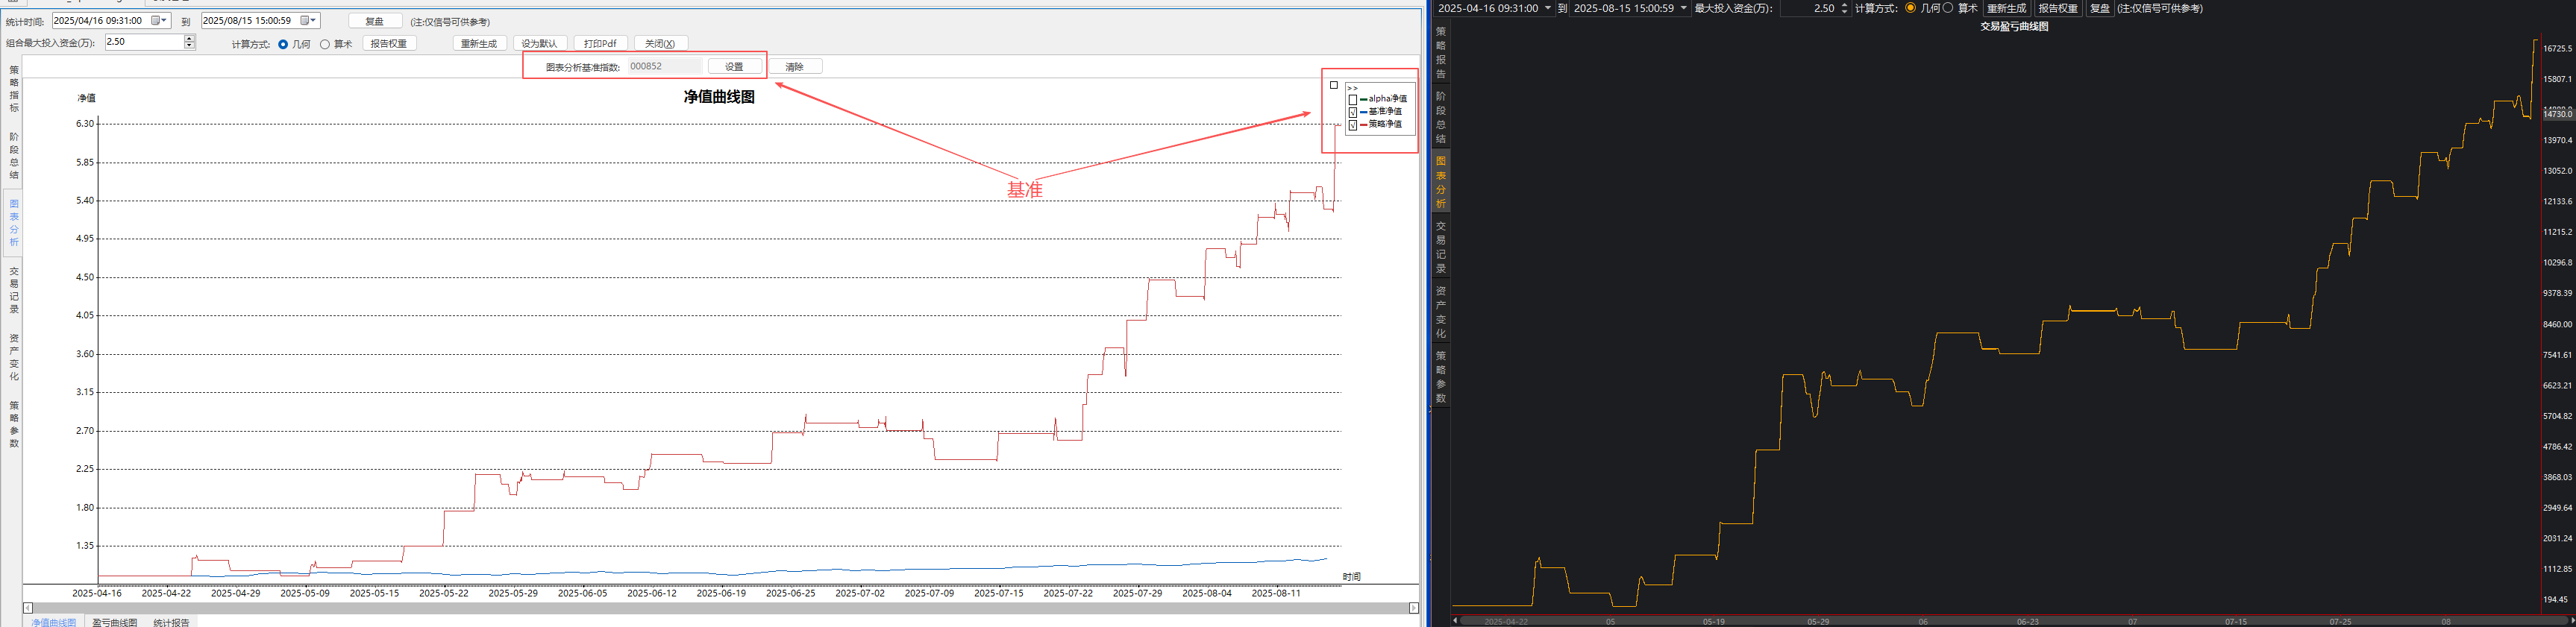This screenshot has height=627, width=2576.
Task: Enable the alpha净值 legend checkbox
Action: tap(1353, 100)
